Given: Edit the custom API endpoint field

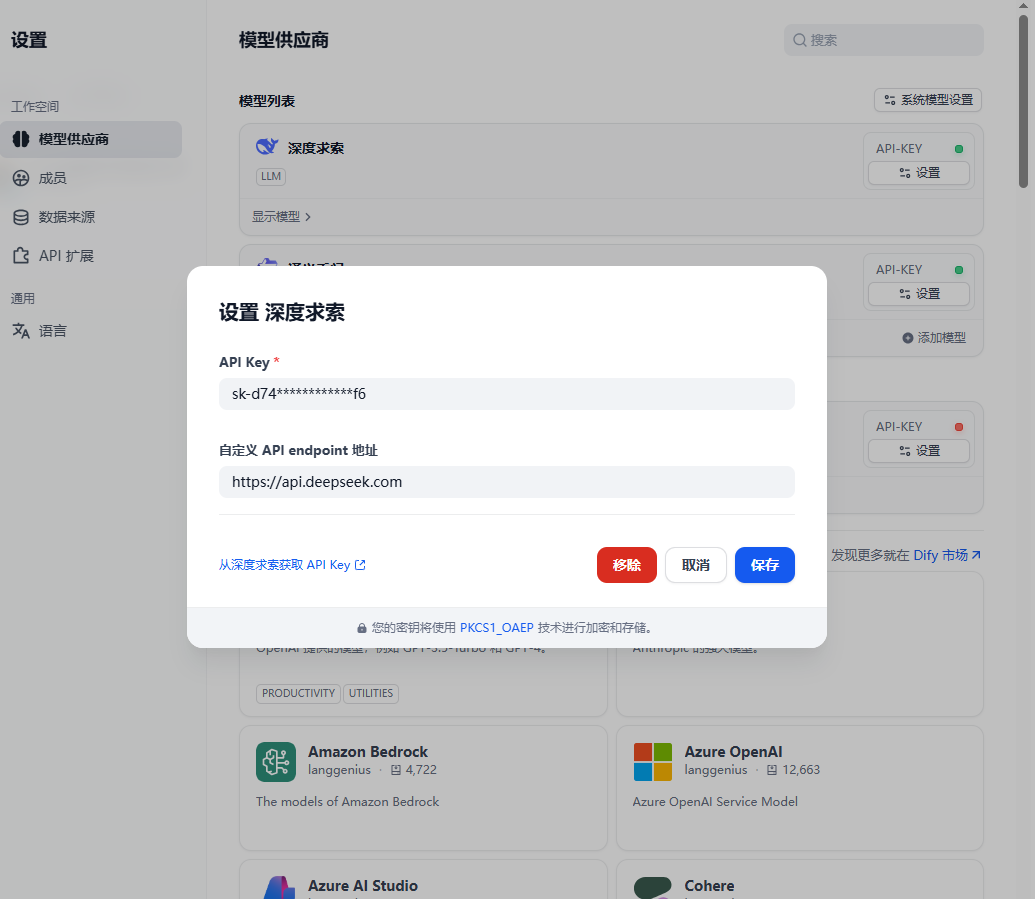Looking at the screenshot, I should (x=507, y=482).
